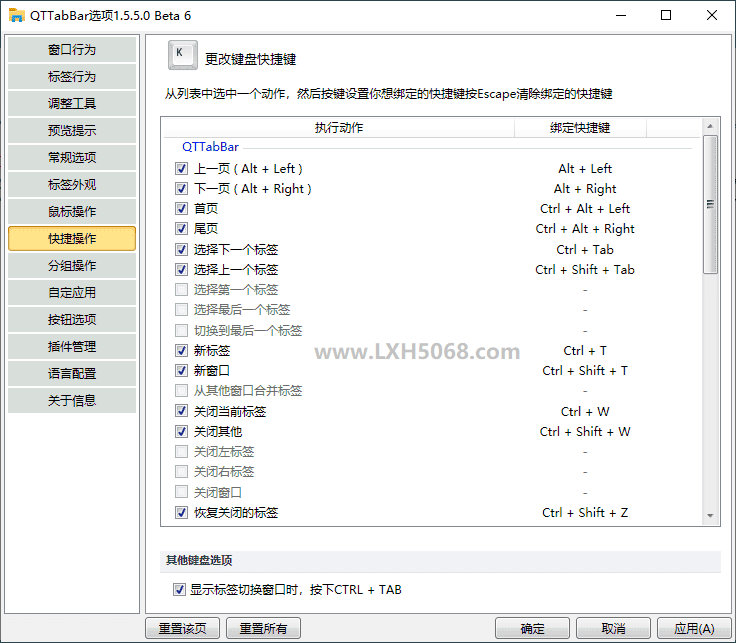Toggle 恢复关闭的标签 checkbox
The width and height of the screenshot is (736, 643).
(181, 513)
